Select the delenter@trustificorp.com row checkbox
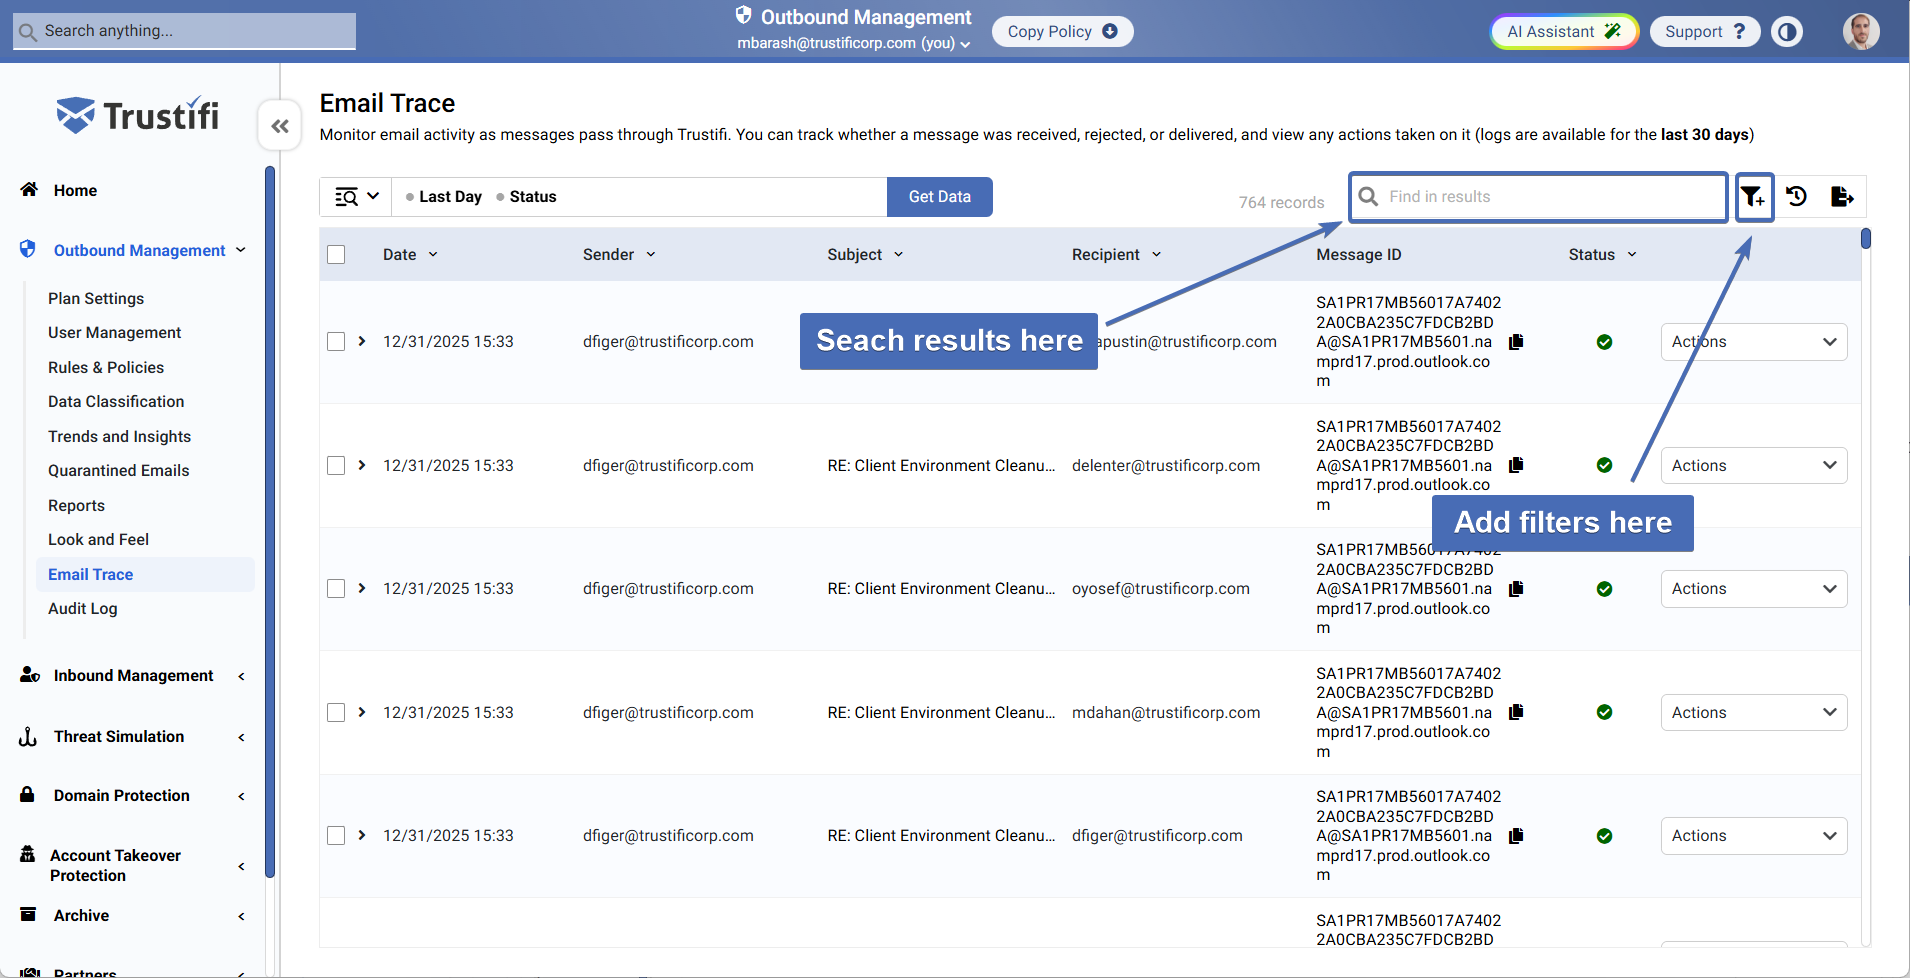The image size is (1910, 978). click(336, 465)
